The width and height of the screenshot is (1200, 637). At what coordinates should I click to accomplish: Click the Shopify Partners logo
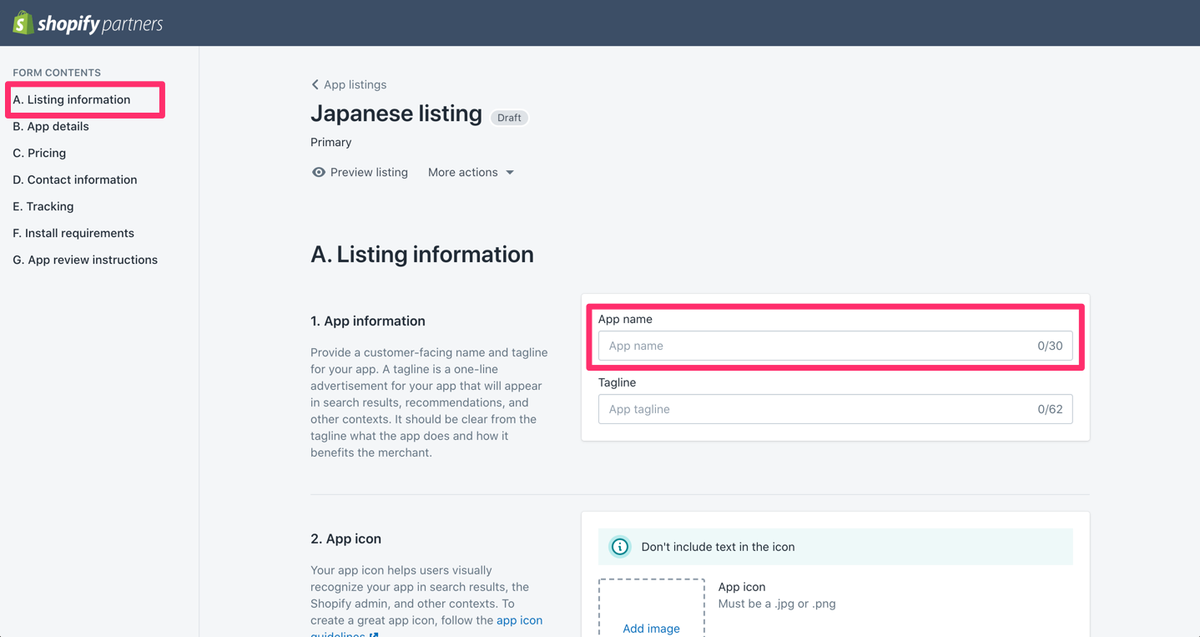tap(88, 23)
